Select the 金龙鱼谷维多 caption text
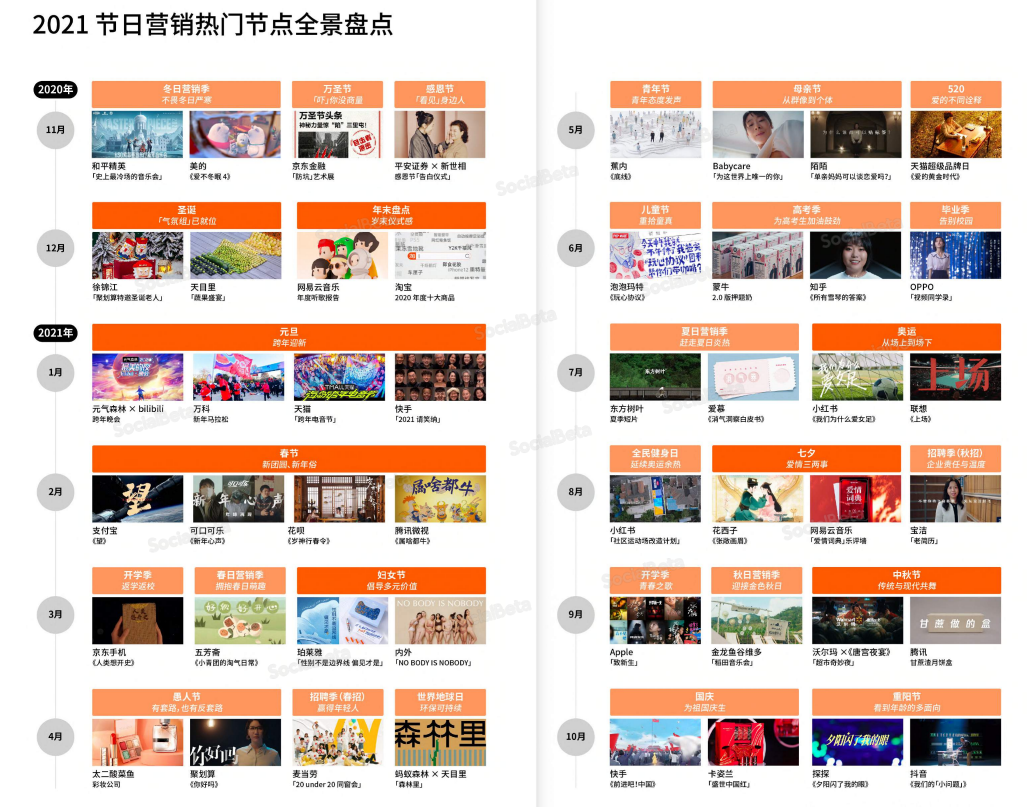 pyautogui.click(x=736, y=652)
